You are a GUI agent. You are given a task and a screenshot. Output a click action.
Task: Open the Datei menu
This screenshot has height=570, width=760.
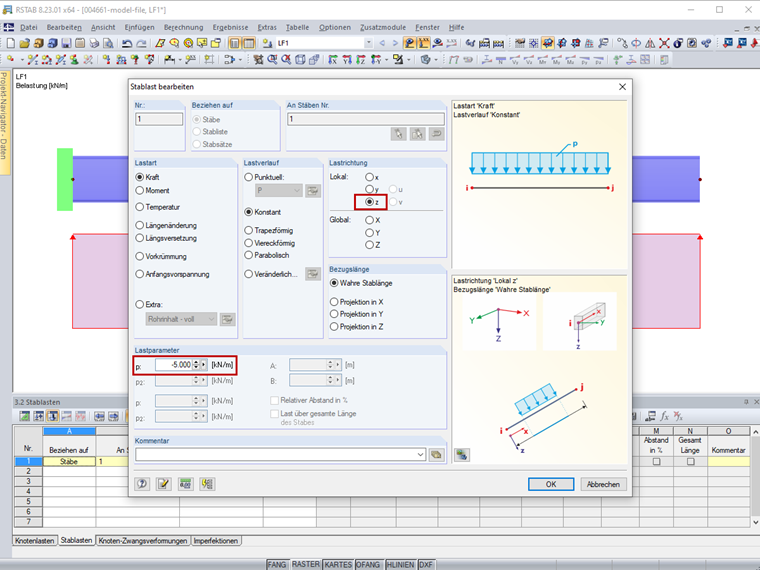(x=29, y=27)
